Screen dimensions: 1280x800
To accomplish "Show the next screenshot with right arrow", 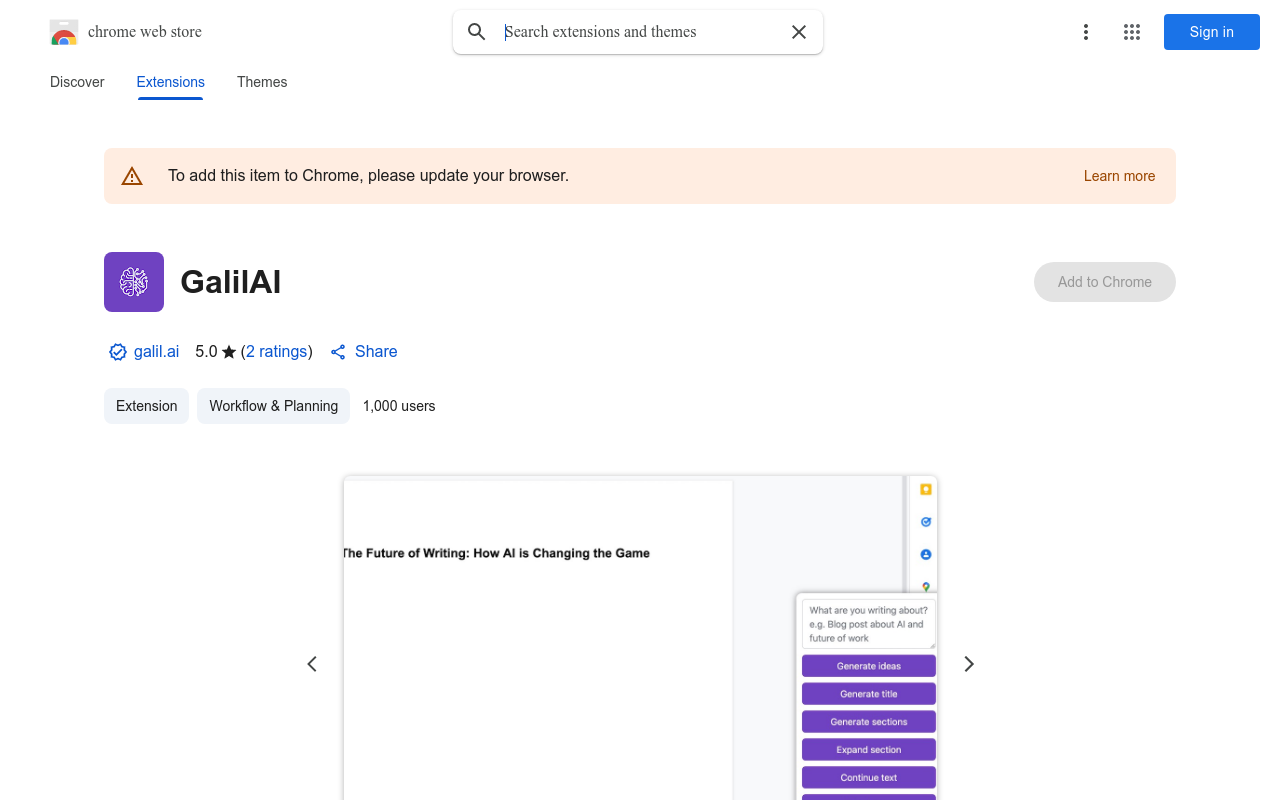I will 968,664.
